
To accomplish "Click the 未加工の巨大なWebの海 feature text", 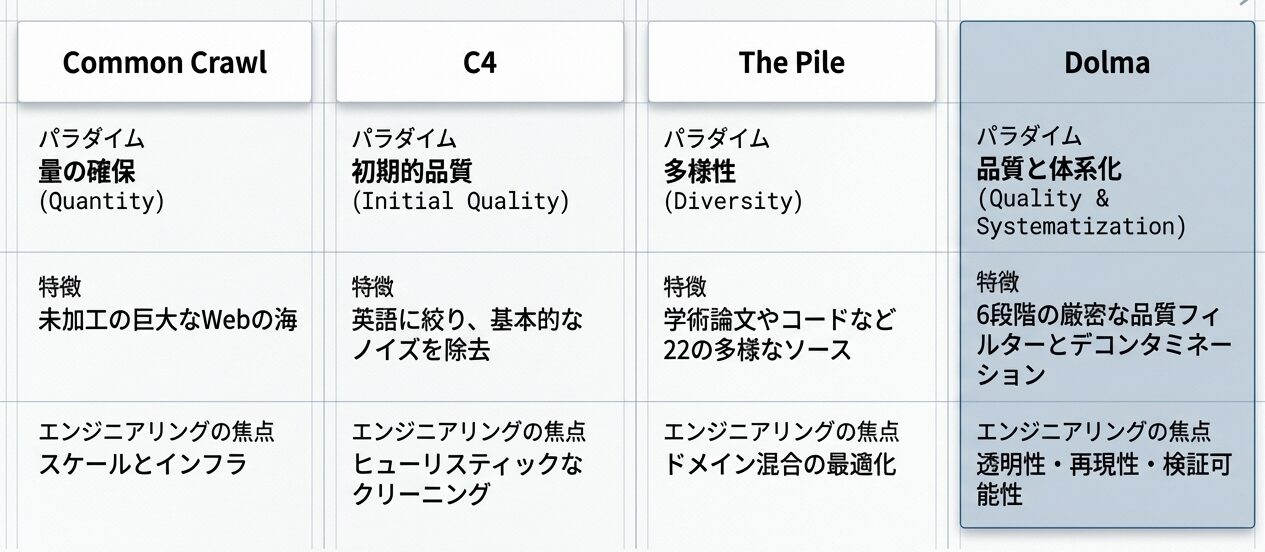I will 168,321.
